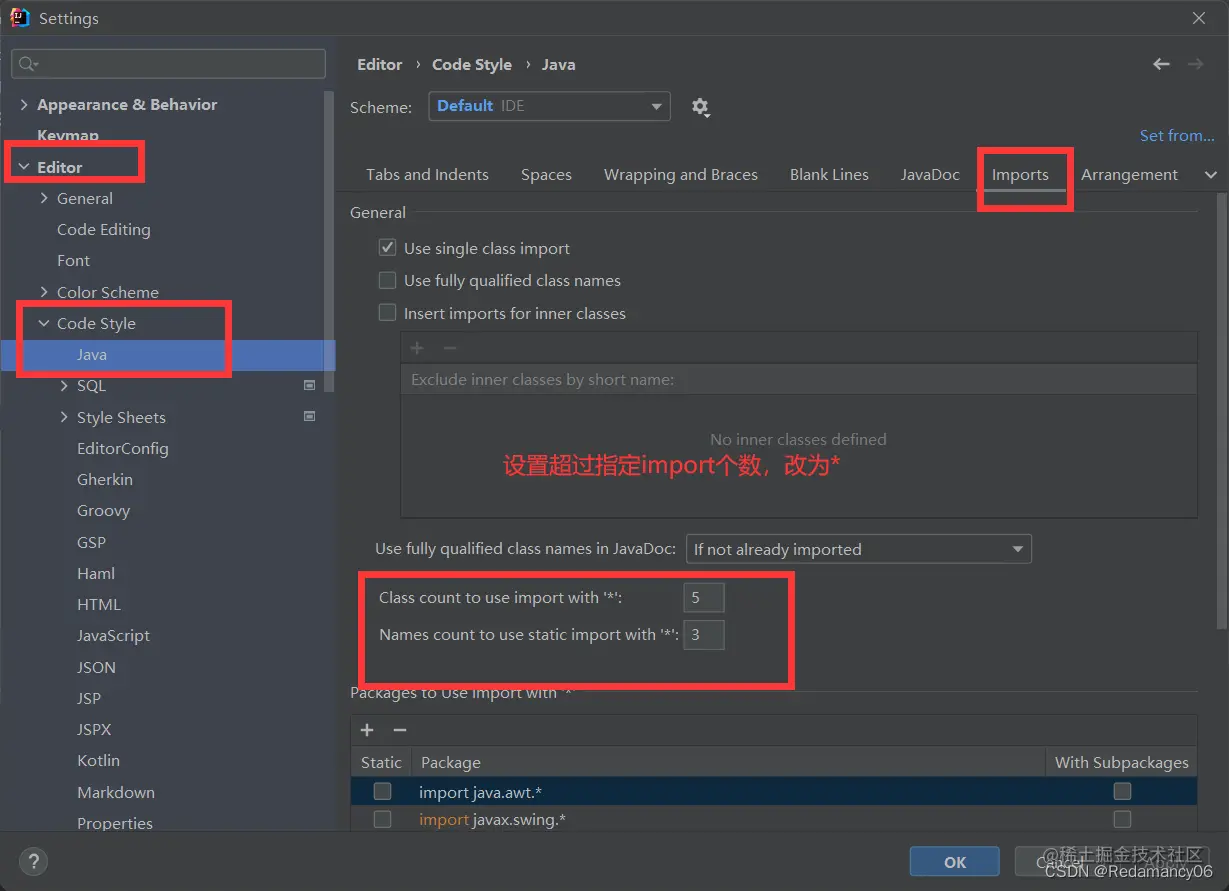Viewport: 1229px width, 891px height.
Task: Add a package with the plus icon
Action: 367,730
